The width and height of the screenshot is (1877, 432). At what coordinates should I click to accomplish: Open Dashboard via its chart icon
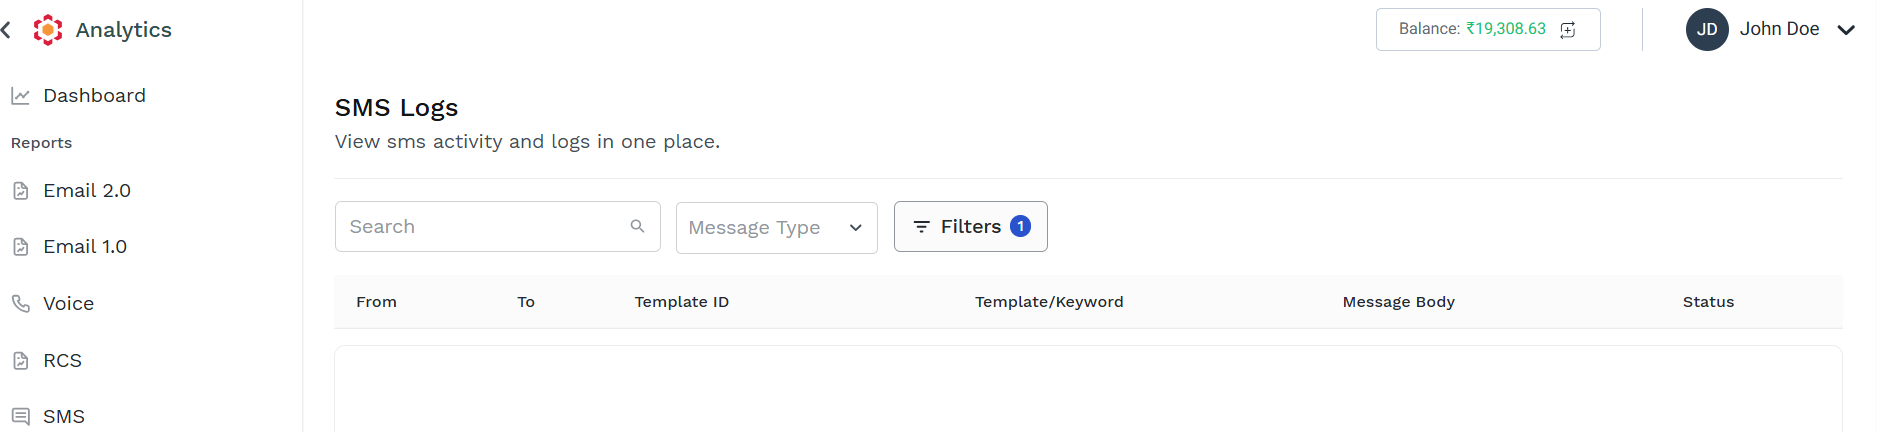point(20,96)
